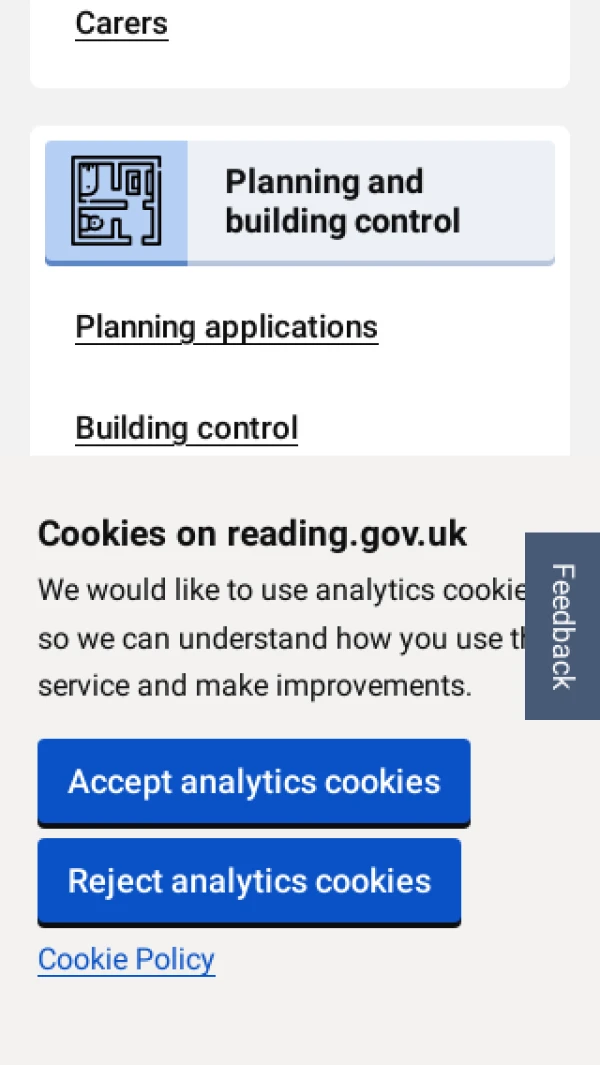Viewport: 600px width, 1065px height.
Task: Open the Building control link
Action: (186, 428)
